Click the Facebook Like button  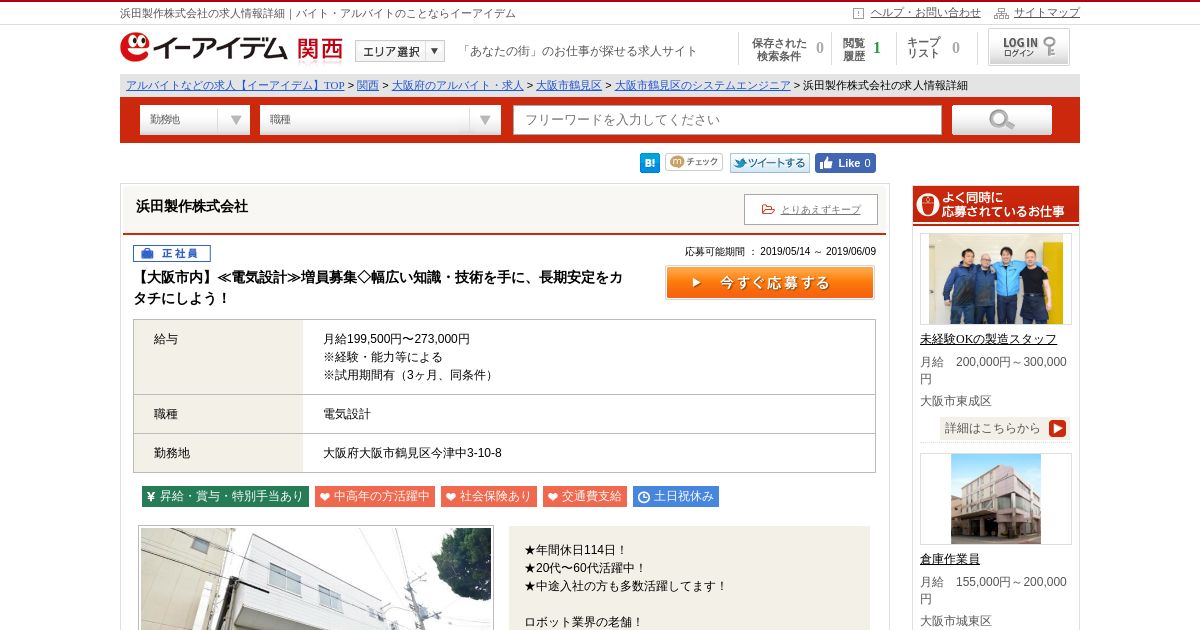coord(845,163)
